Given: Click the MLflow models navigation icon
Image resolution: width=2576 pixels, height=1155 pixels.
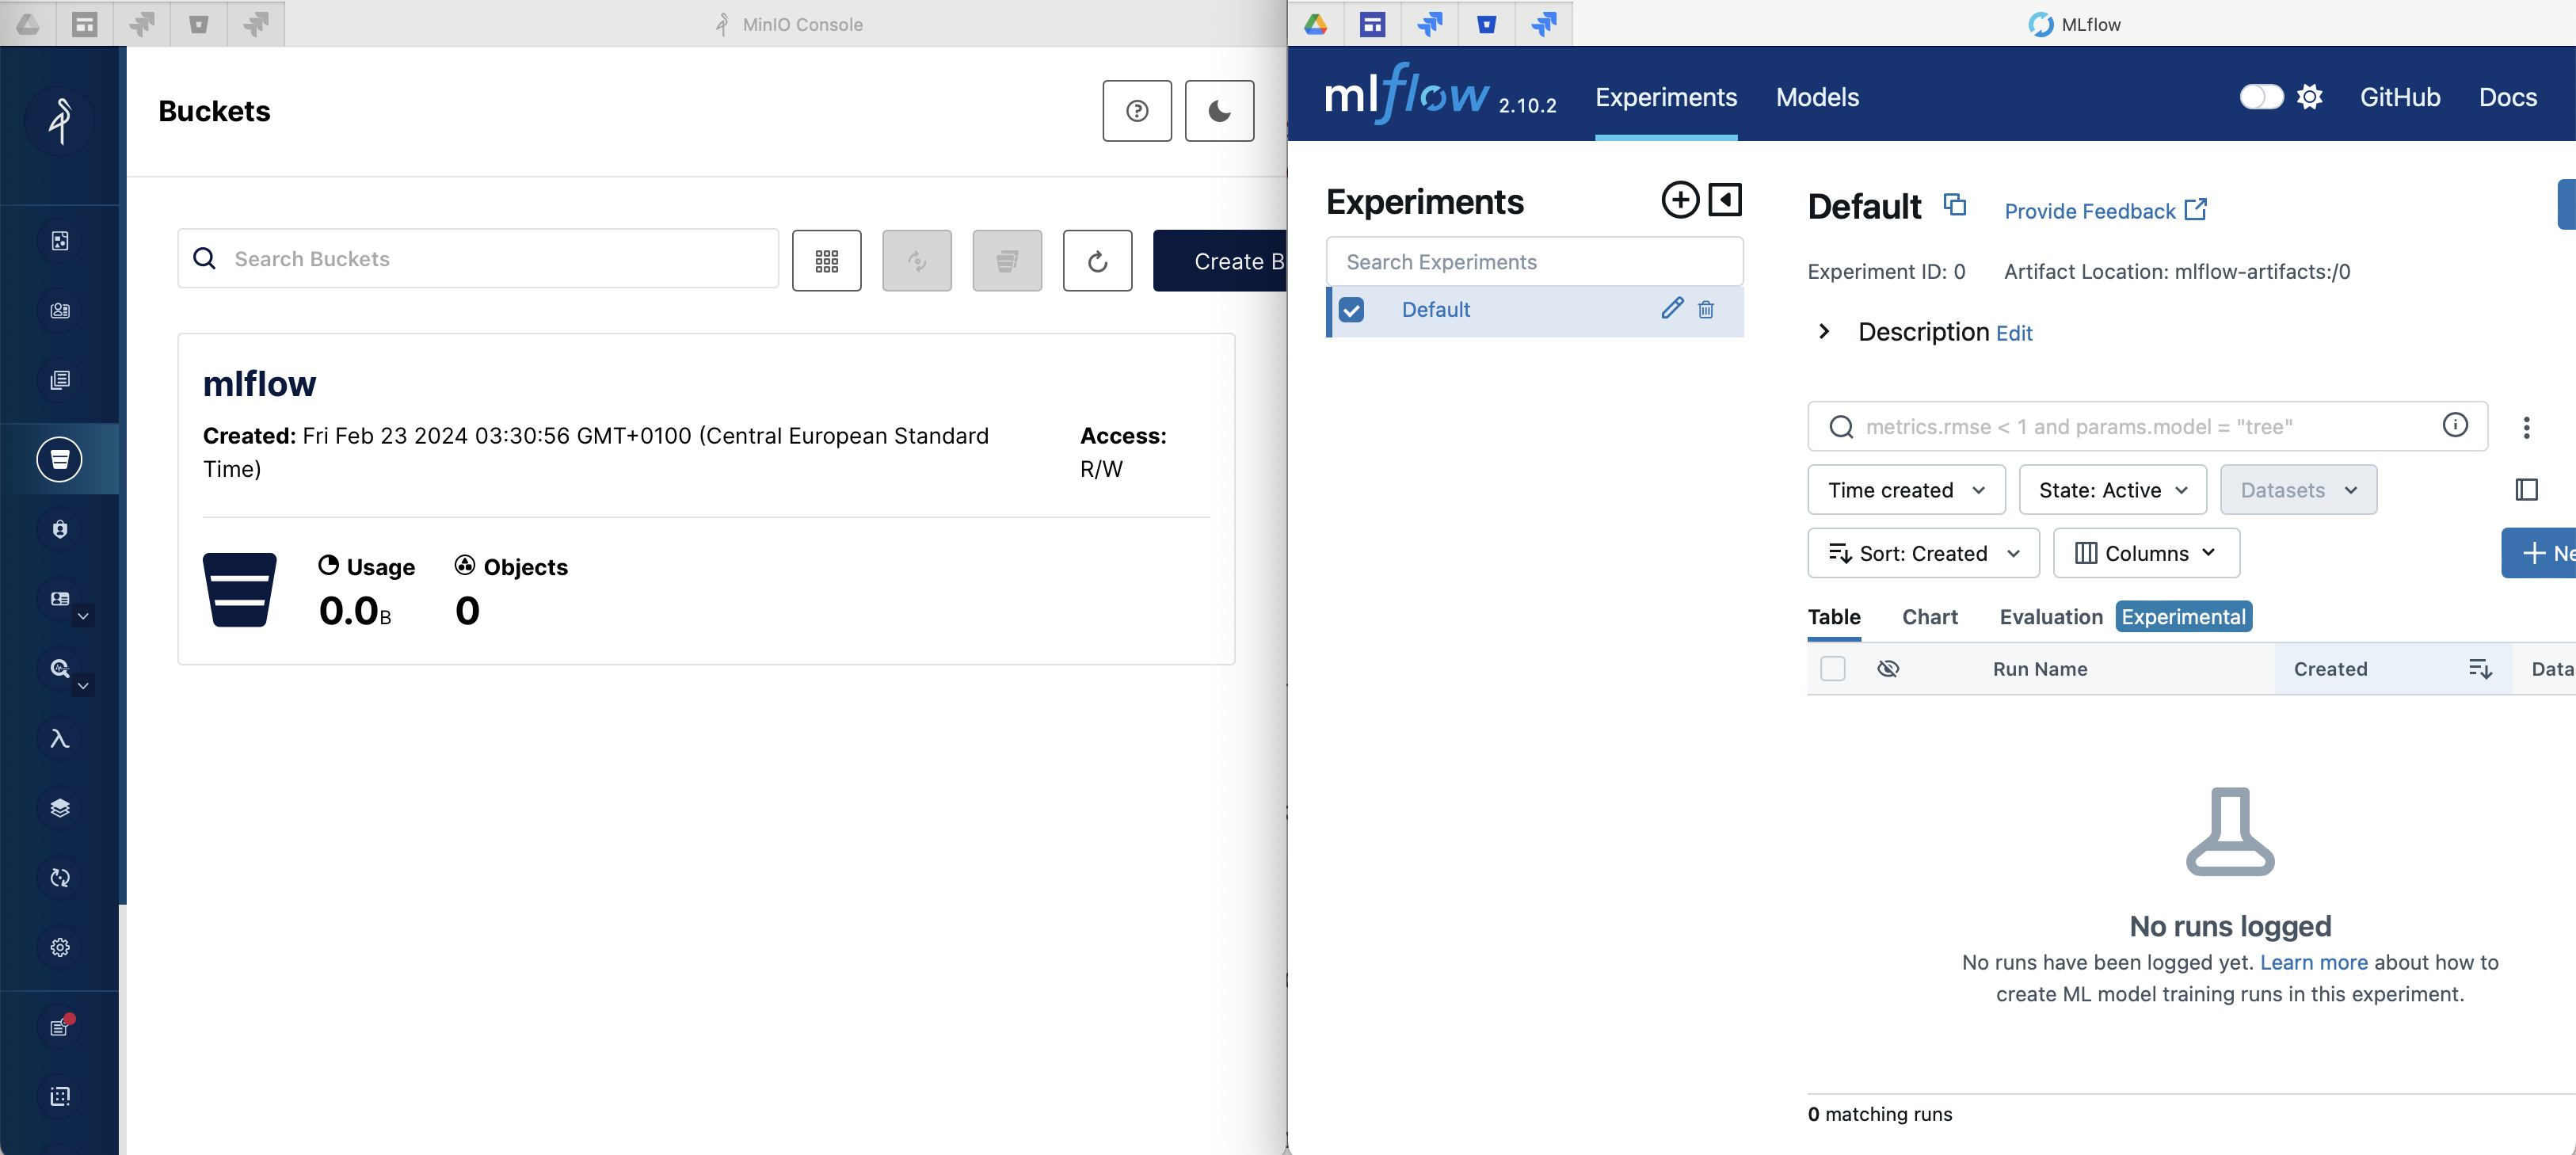Looking at the screenshot, I should [1817, 95].
